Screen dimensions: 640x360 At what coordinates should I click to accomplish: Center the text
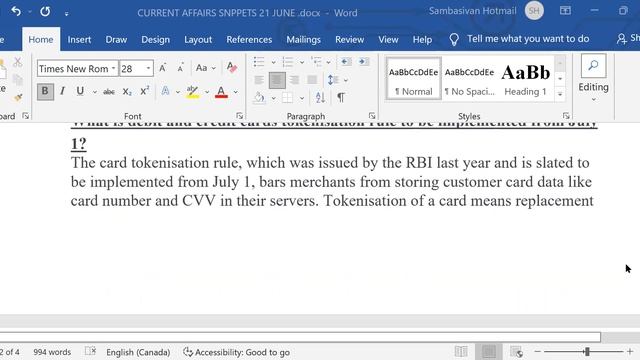click(x=277, y=80)
